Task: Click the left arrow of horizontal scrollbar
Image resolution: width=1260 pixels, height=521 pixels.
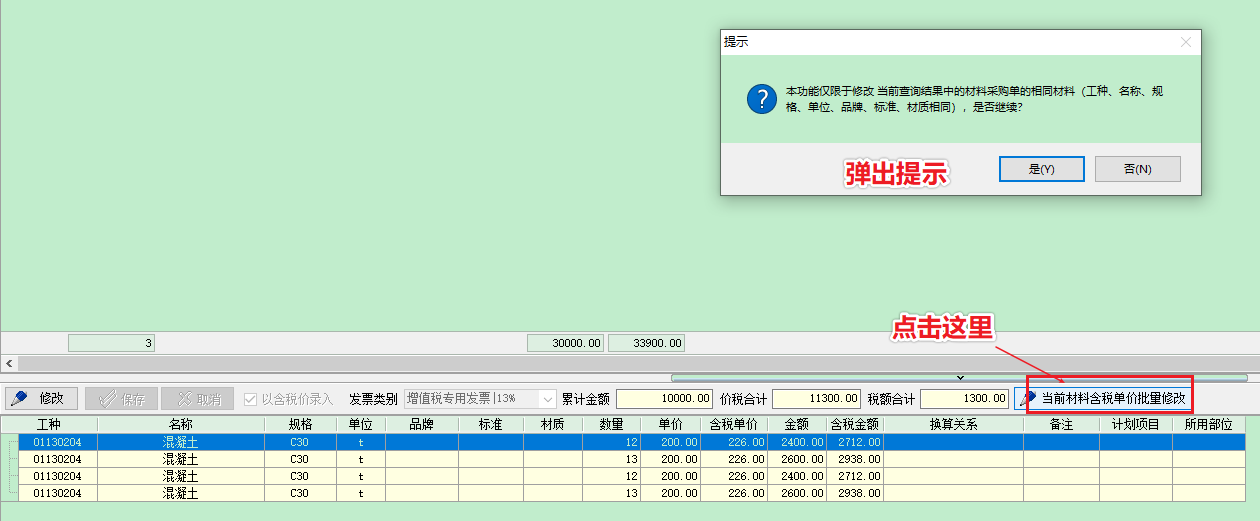Action: (x=9, y=363)
